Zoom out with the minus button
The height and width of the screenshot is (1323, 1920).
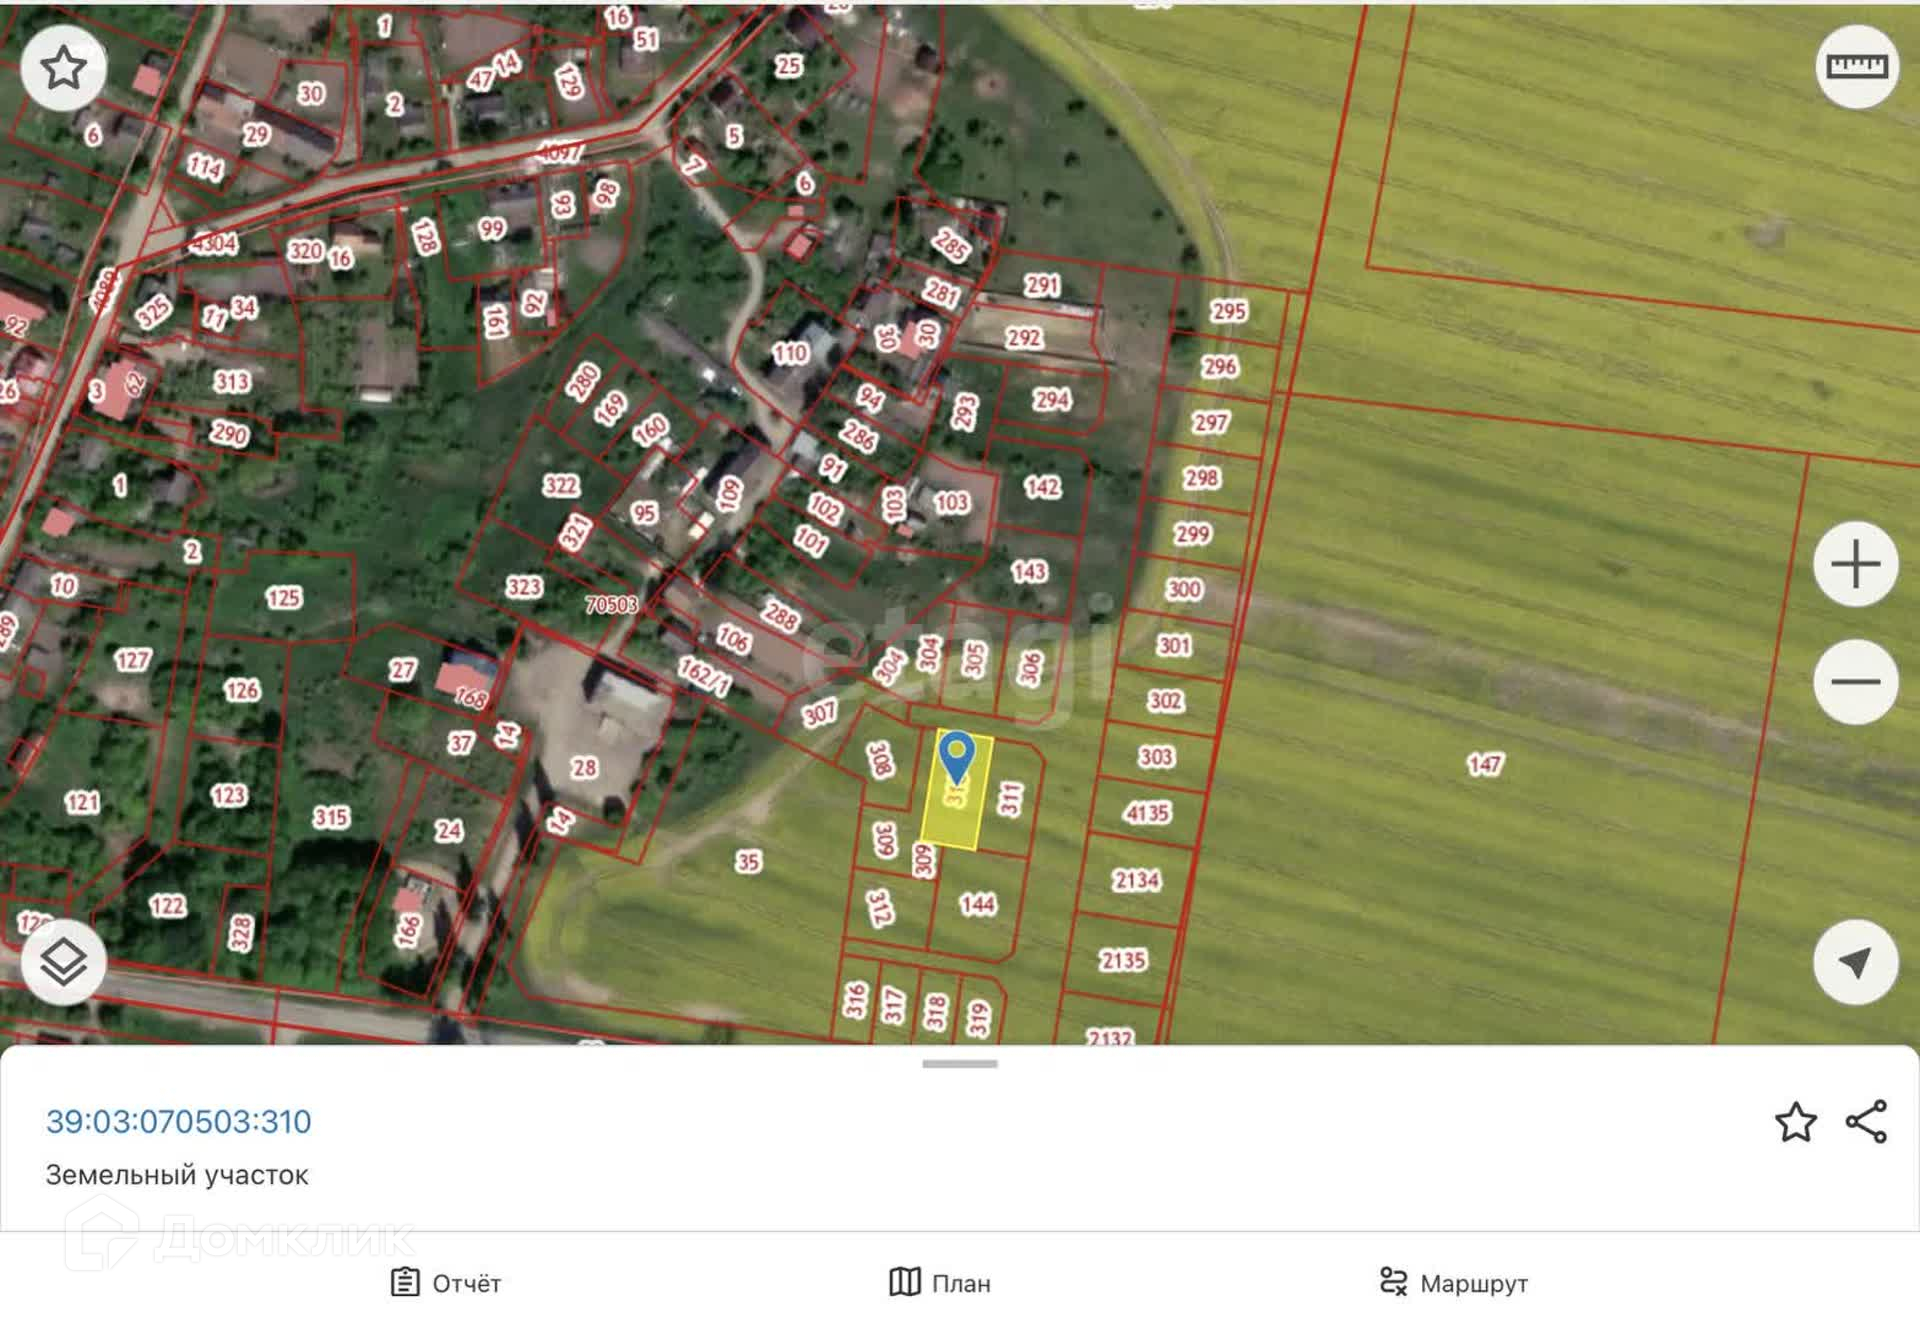(x=1855, y=682)
